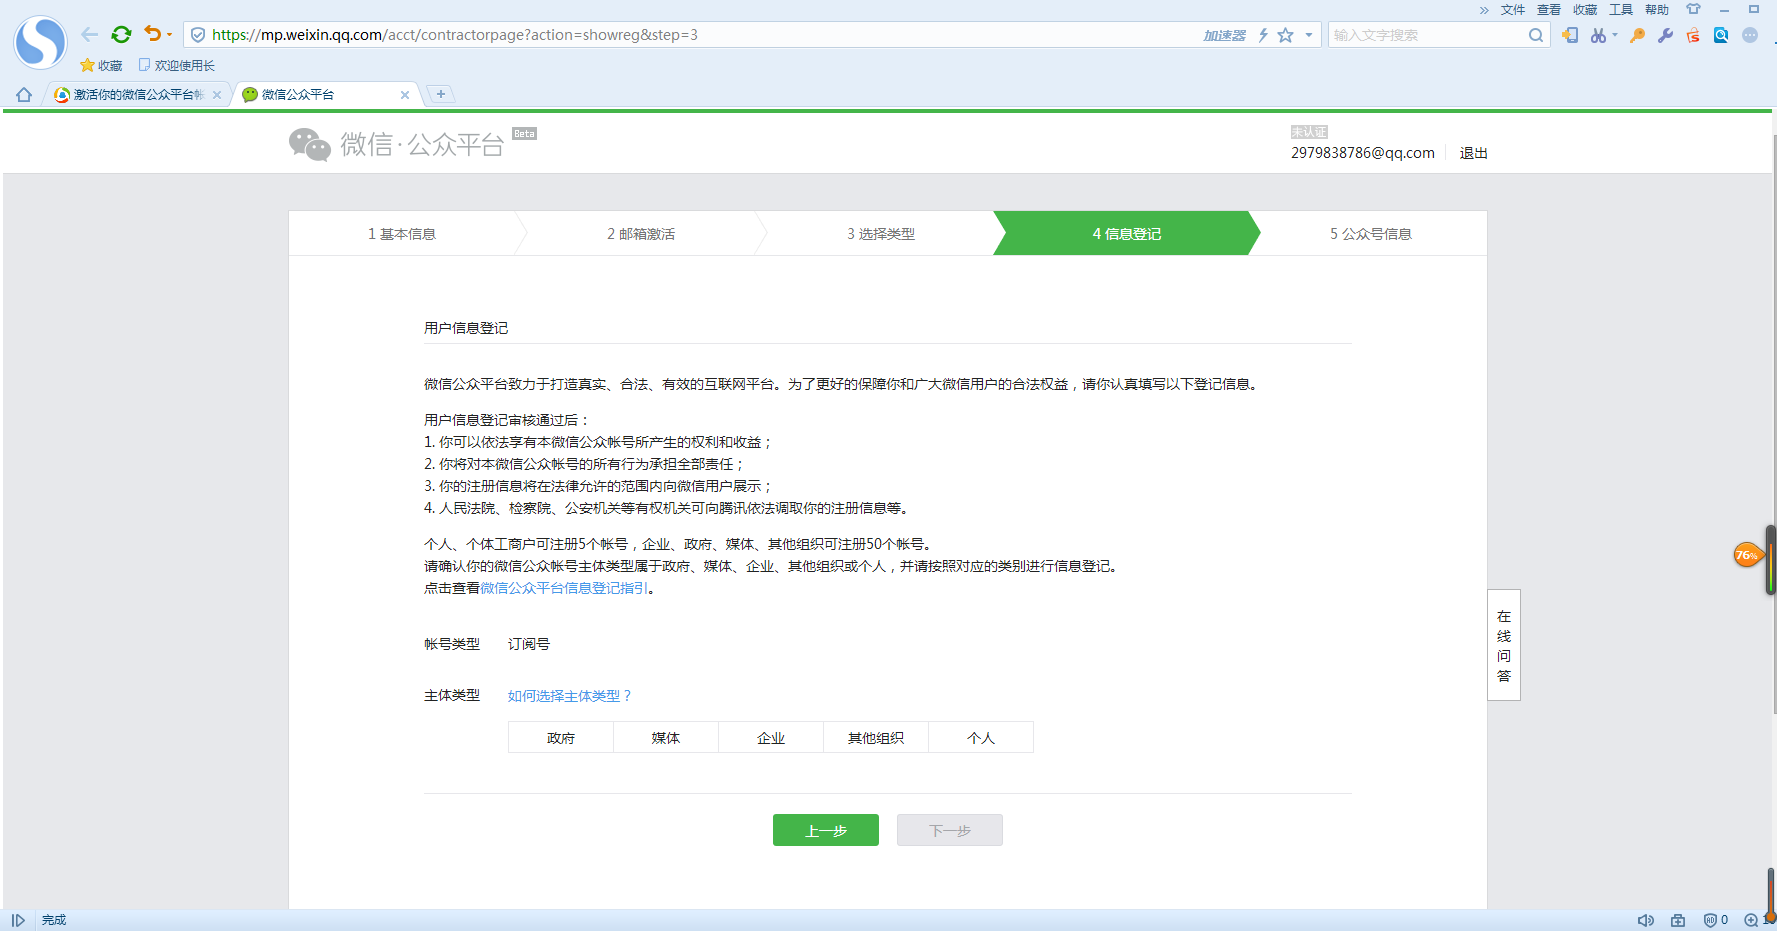Open a new tab with the plus button
Image resolution: width=1777 pixels, height=931 pixels.
(x=441, y=94)
